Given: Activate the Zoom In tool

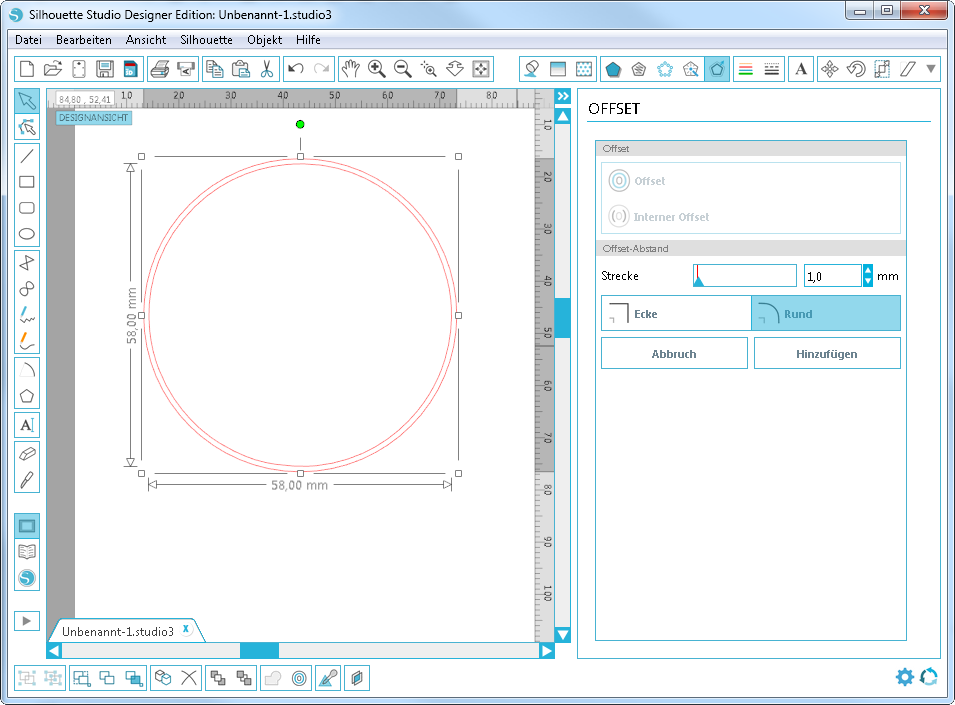Looking at the screenshot, I should tap(377, 68).
